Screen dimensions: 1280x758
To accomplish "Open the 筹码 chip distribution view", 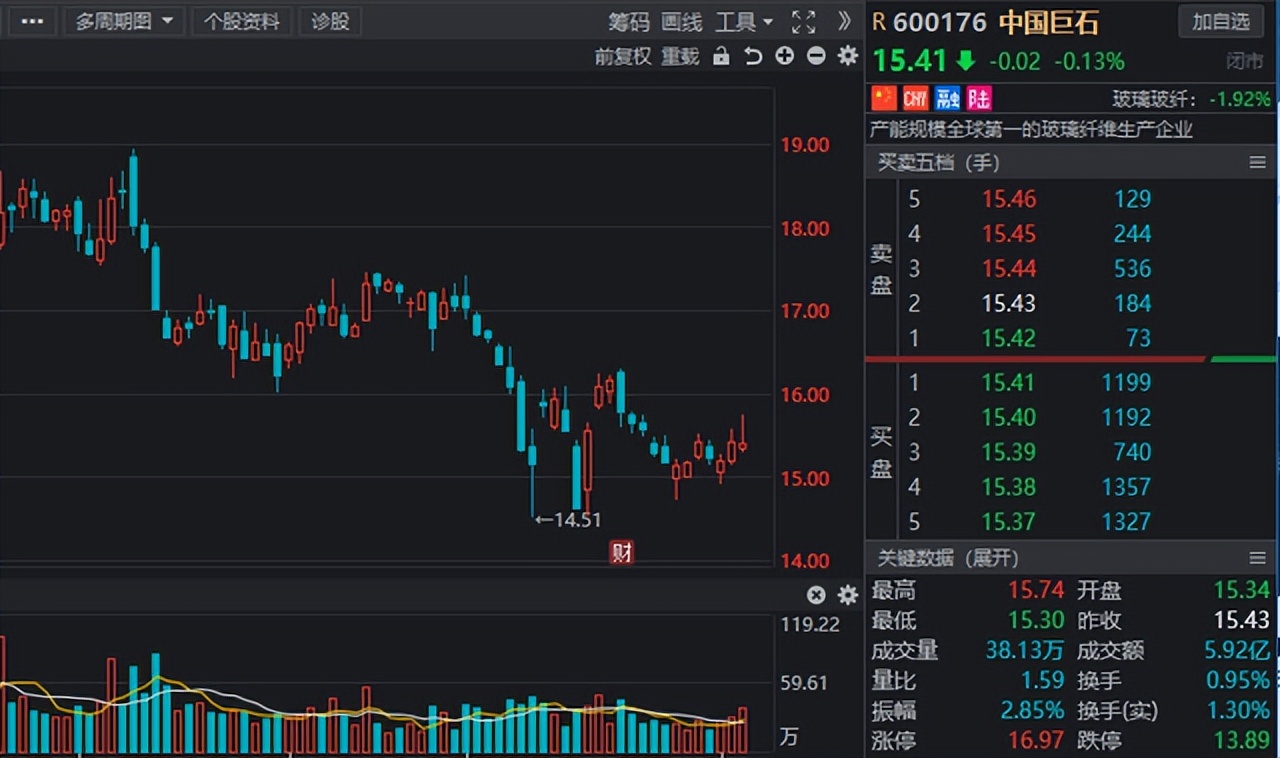I will [628, 22].
